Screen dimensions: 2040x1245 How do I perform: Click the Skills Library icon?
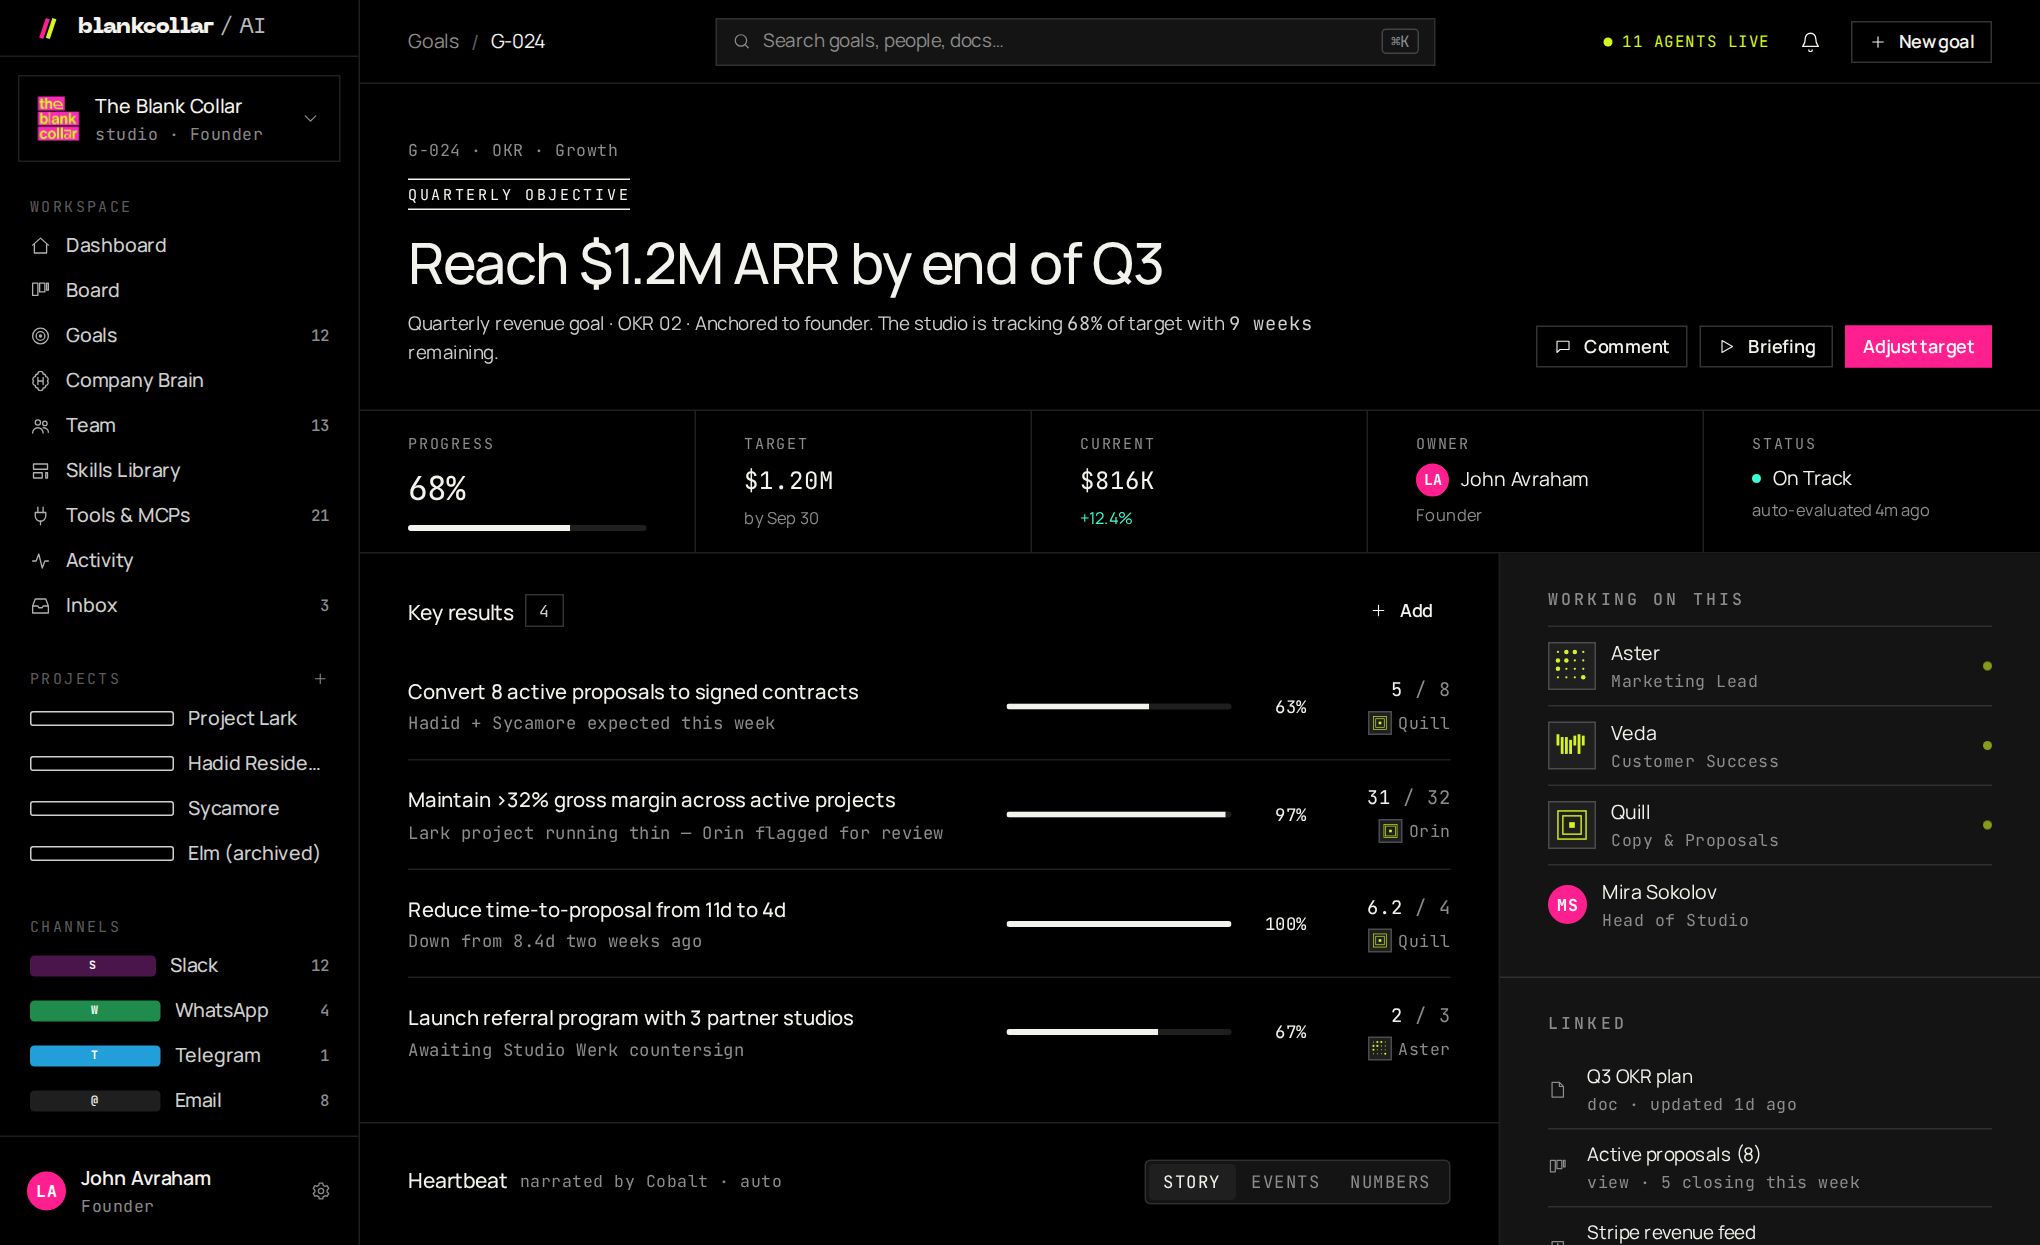[40, 471]
